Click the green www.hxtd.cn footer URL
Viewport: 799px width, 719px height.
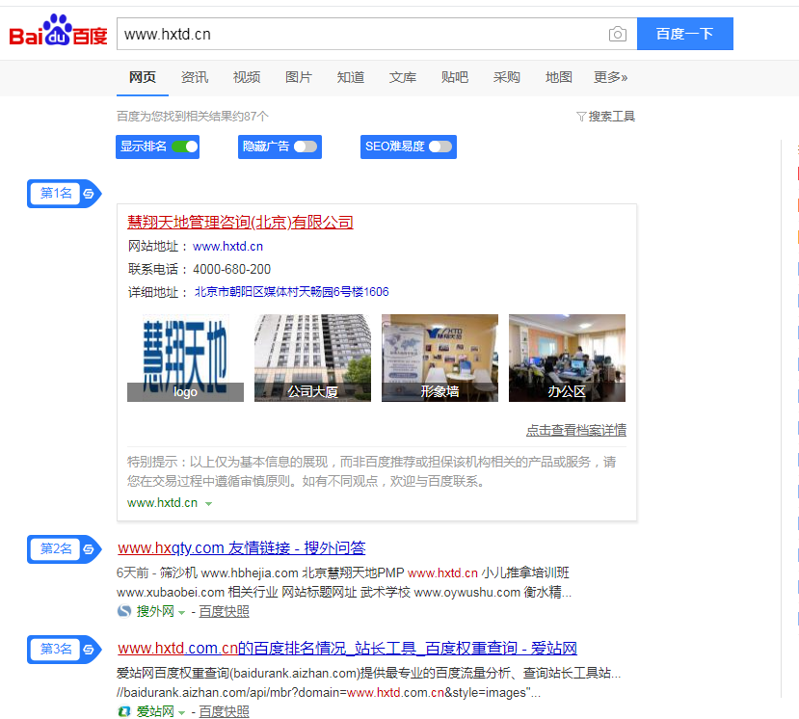162,503
